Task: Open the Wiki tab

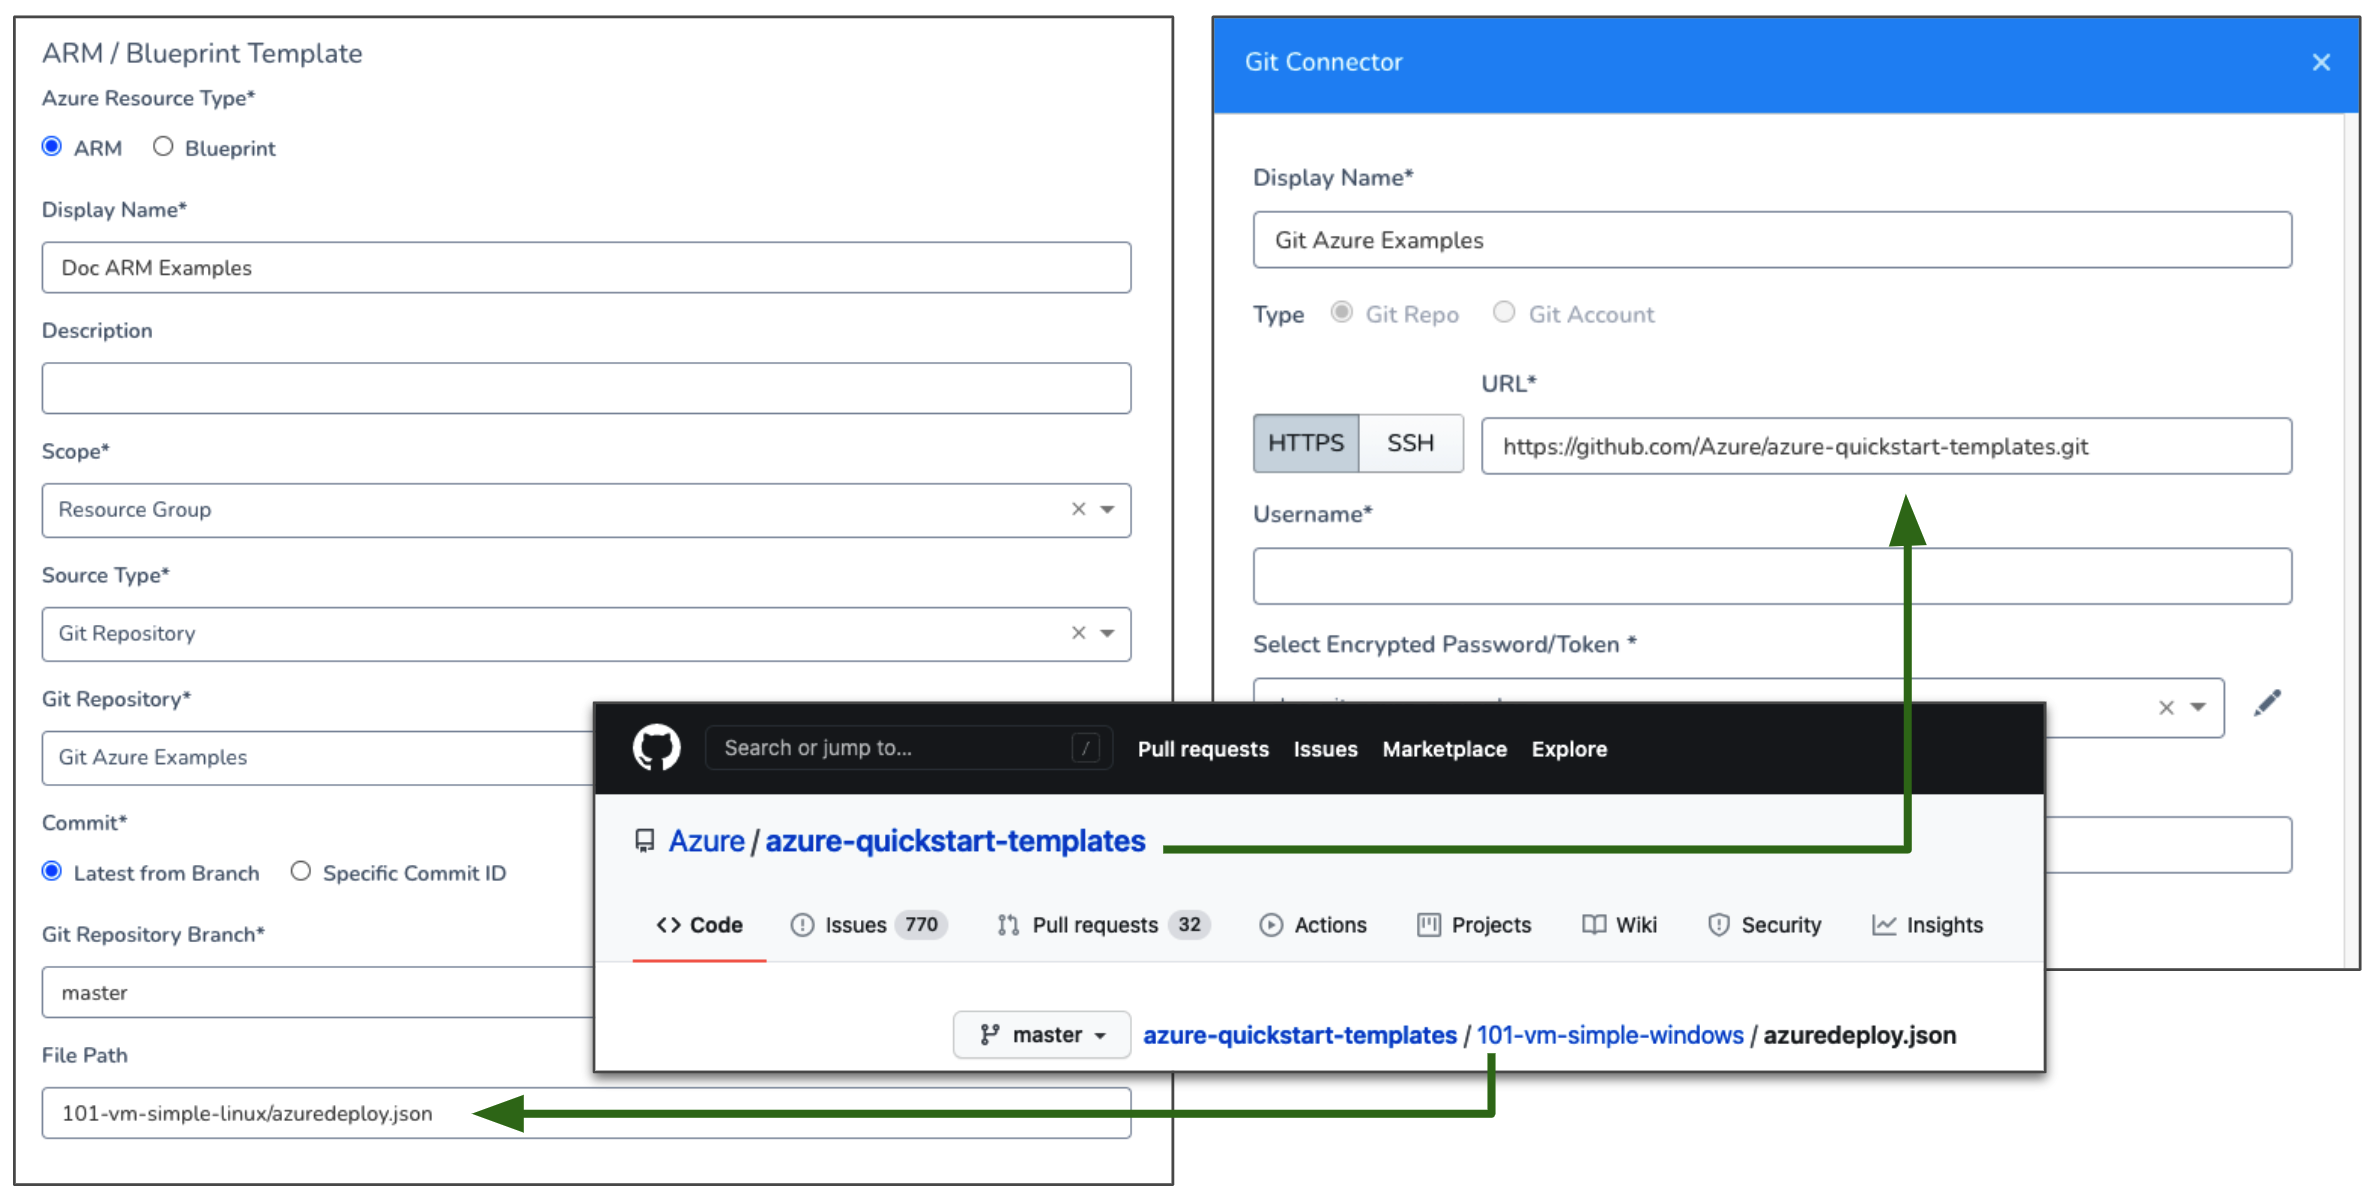Action: click(x=1619, y=925)
